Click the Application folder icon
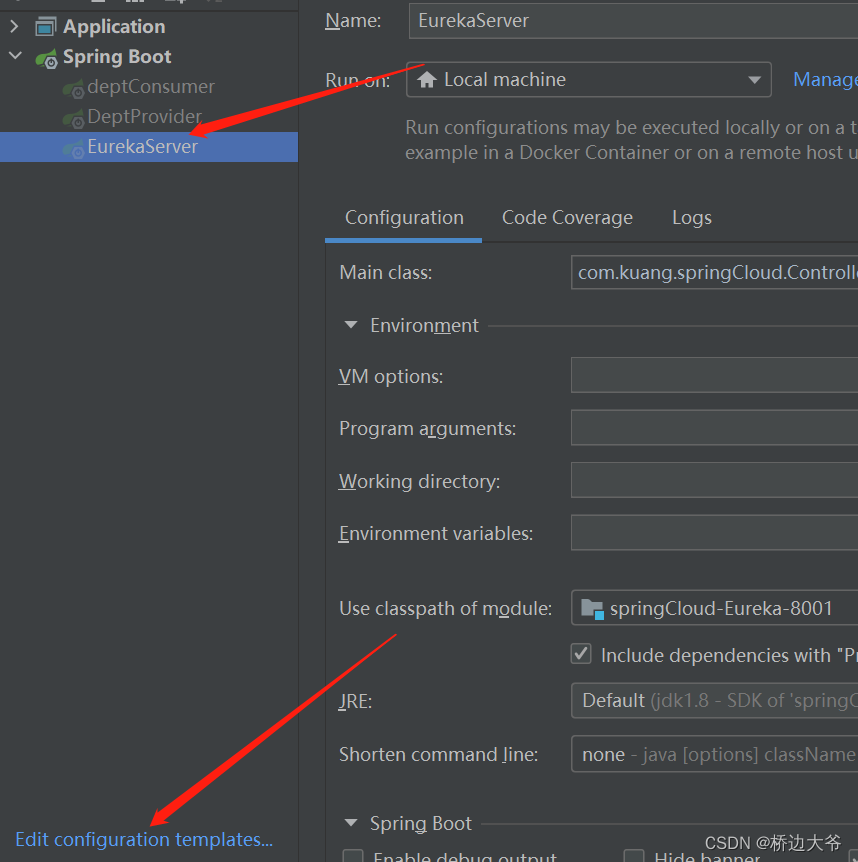858x862 pixels. [x=46, y=26]
